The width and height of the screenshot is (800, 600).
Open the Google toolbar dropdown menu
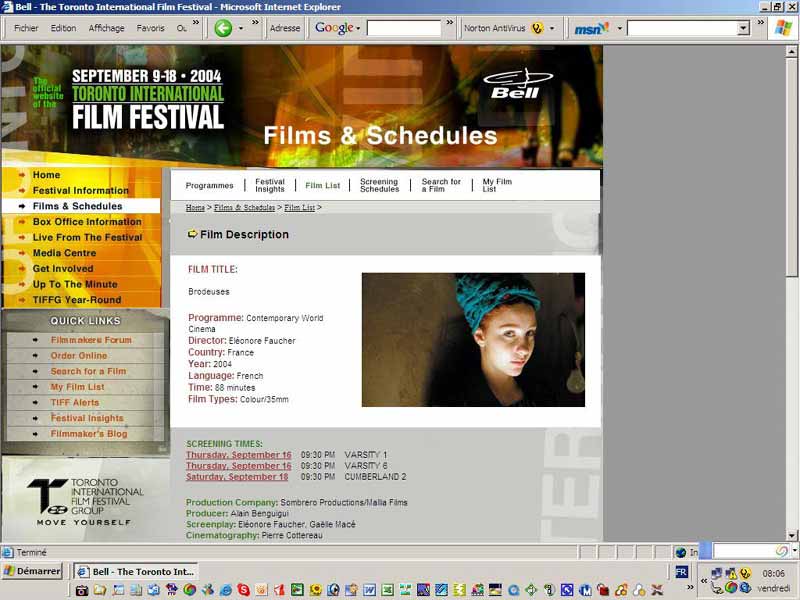pos(357,28)
